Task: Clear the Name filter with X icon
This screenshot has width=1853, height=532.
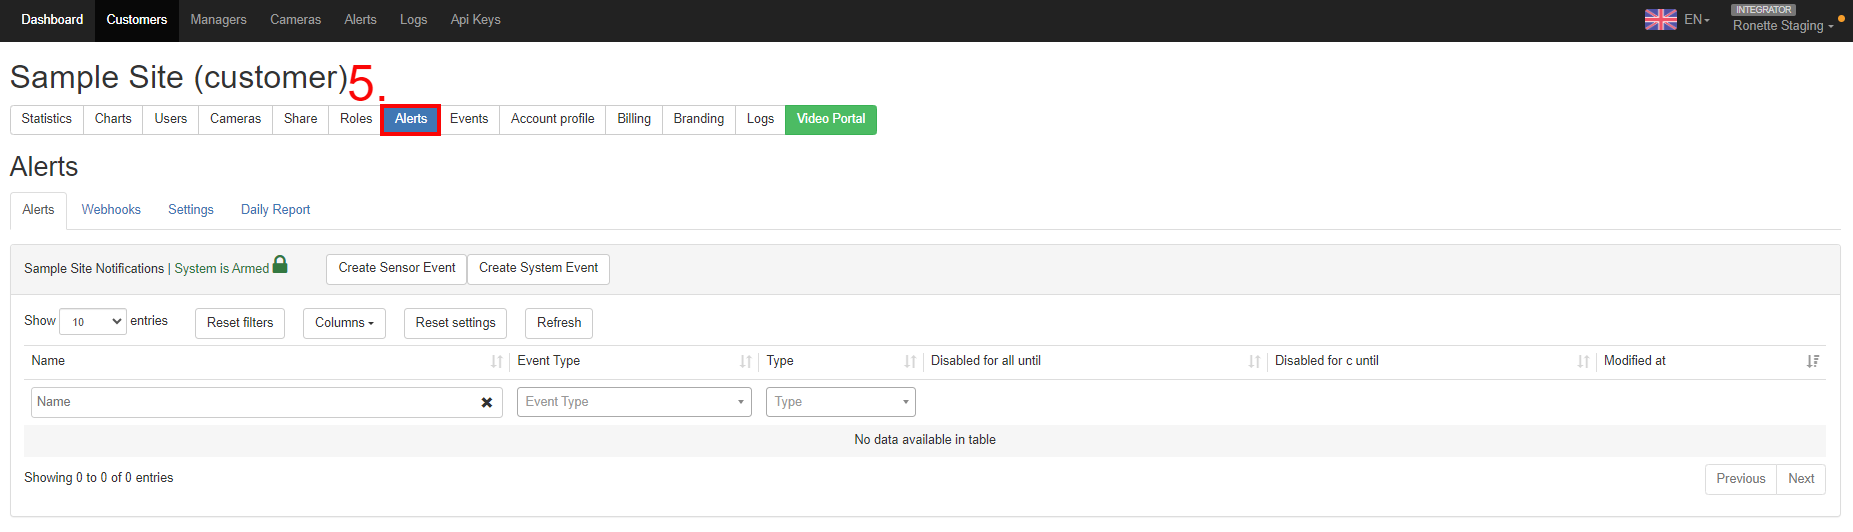Action: coord(487,403)
